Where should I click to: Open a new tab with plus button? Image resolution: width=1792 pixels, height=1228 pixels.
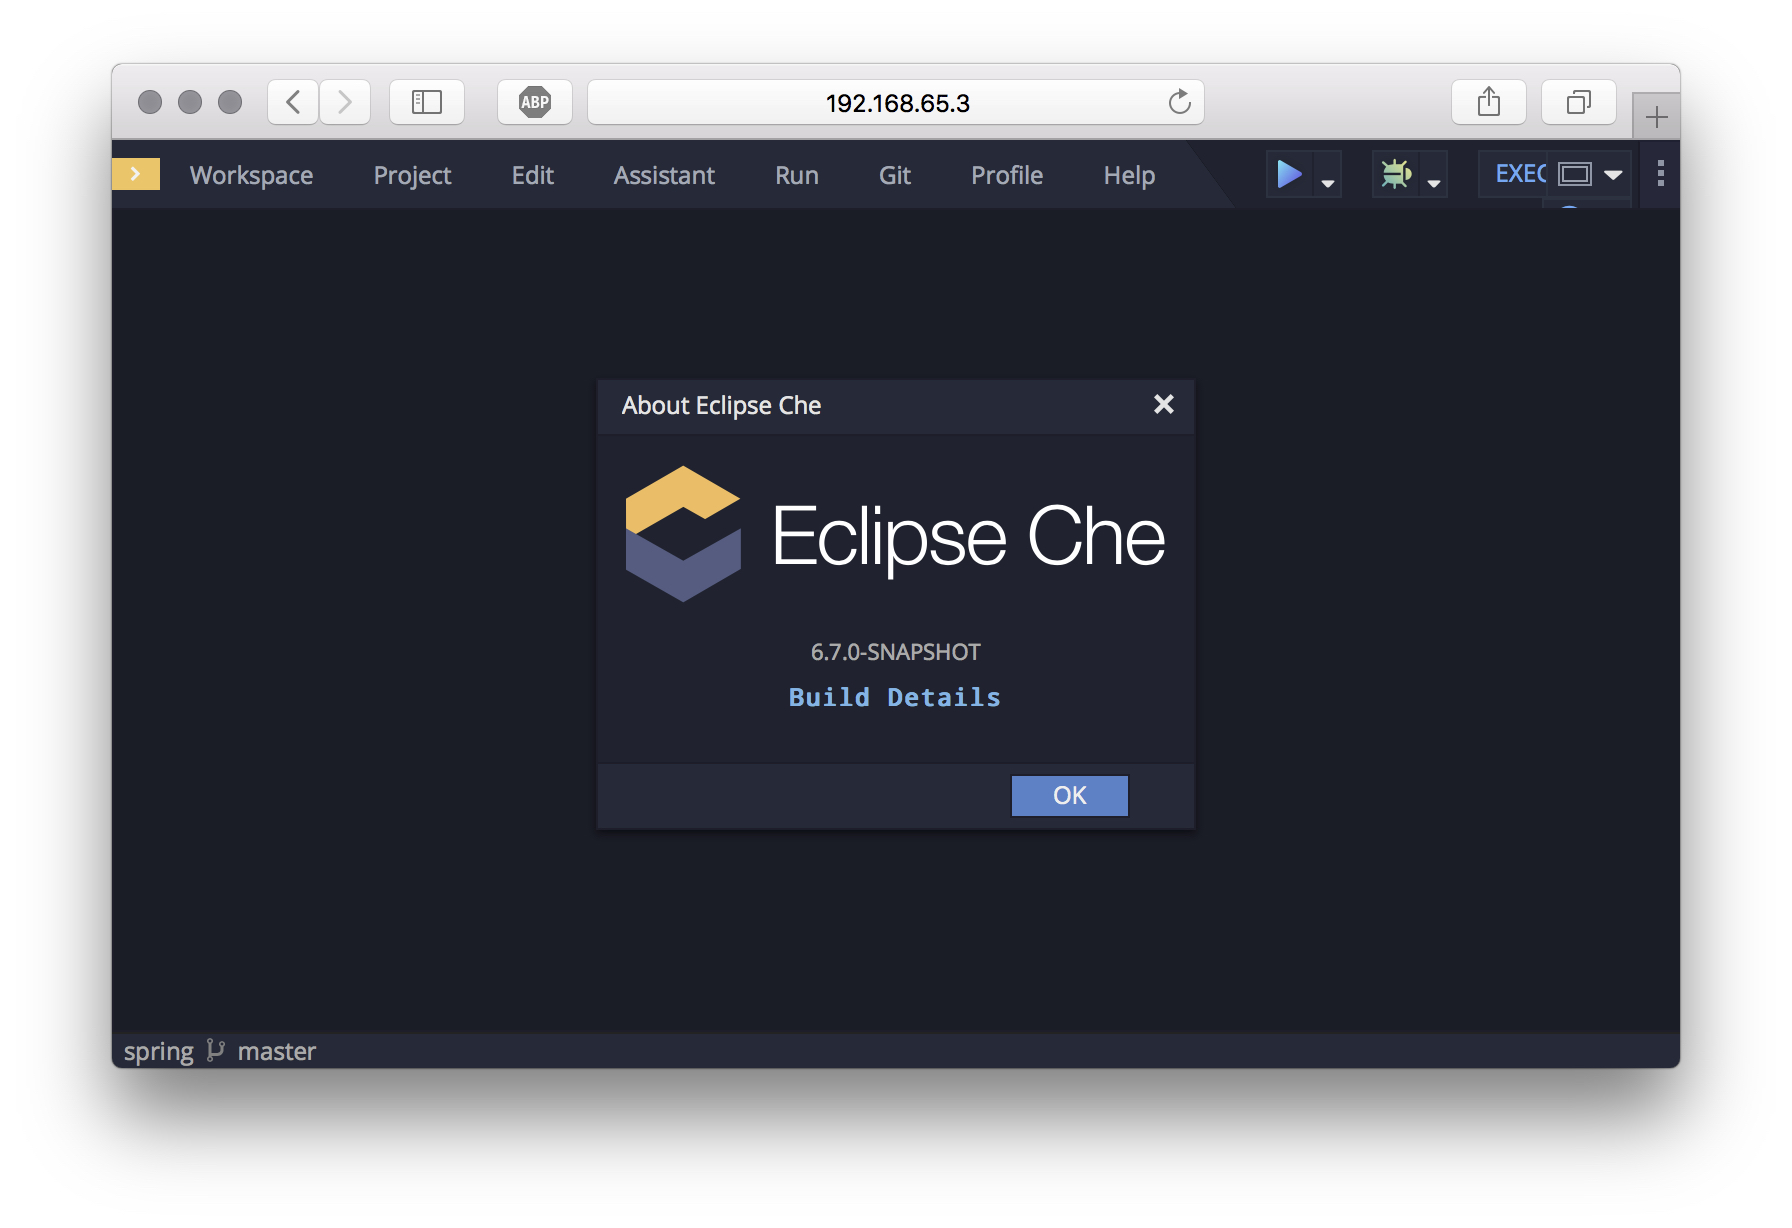pyautogui.click(x=1657, y=117)
